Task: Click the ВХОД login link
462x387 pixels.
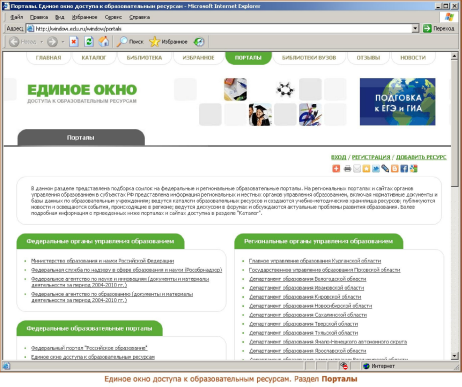Action: click(x=338, y=157)
